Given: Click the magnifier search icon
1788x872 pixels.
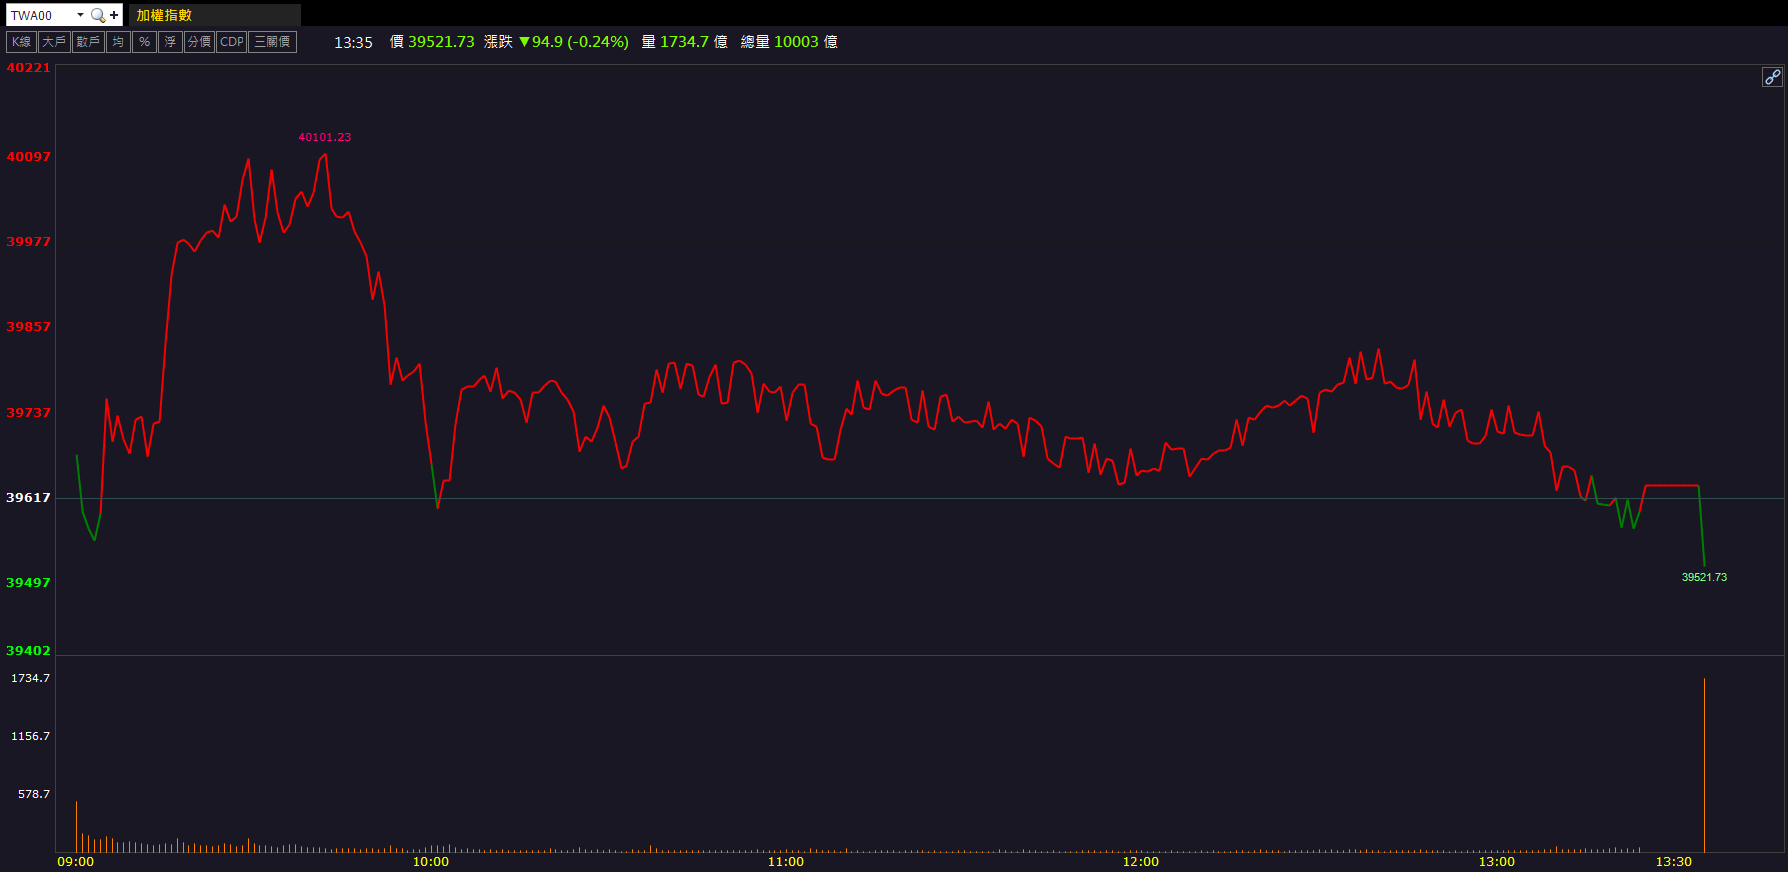Looking at the screenshot, I should (97, 15).
